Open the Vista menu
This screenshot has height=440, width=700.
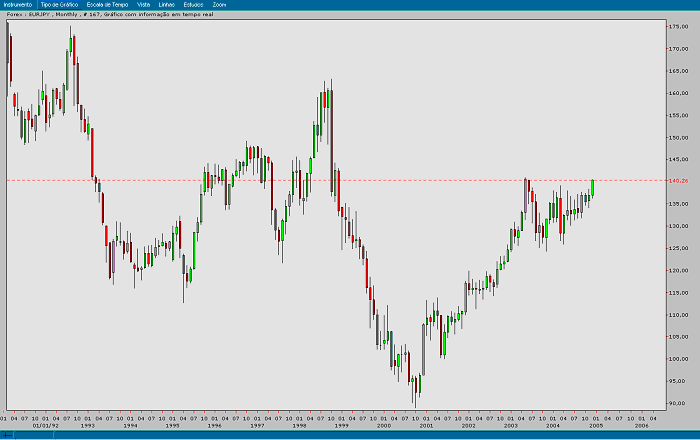click(143, 4)
